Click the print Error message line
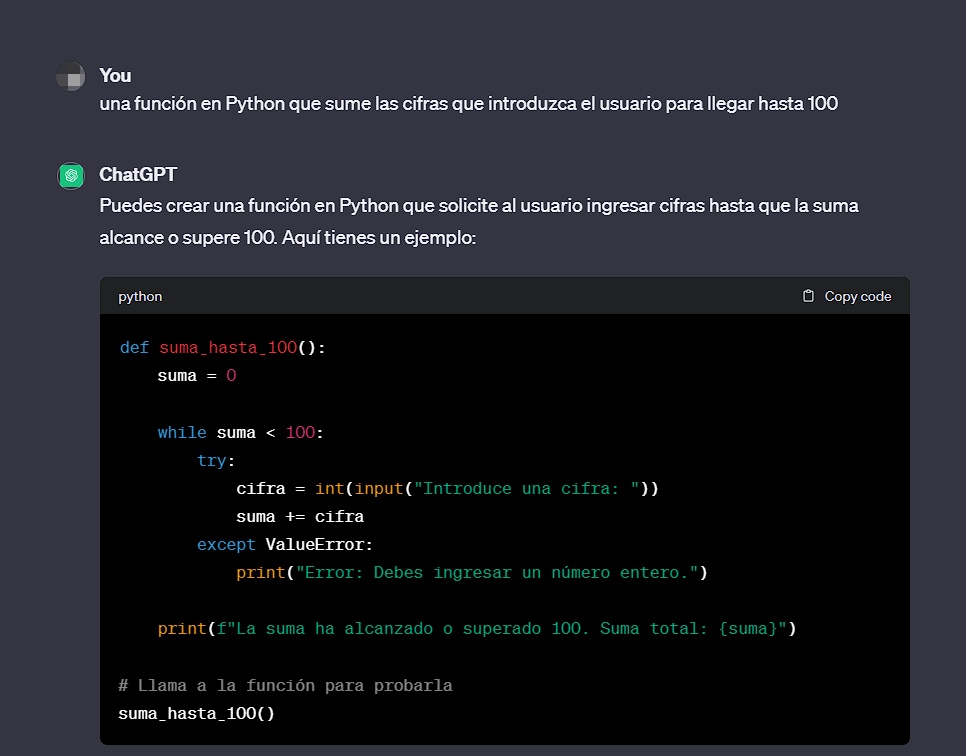The width and height of the screenshot is (966, 756). tap(472, 572)
